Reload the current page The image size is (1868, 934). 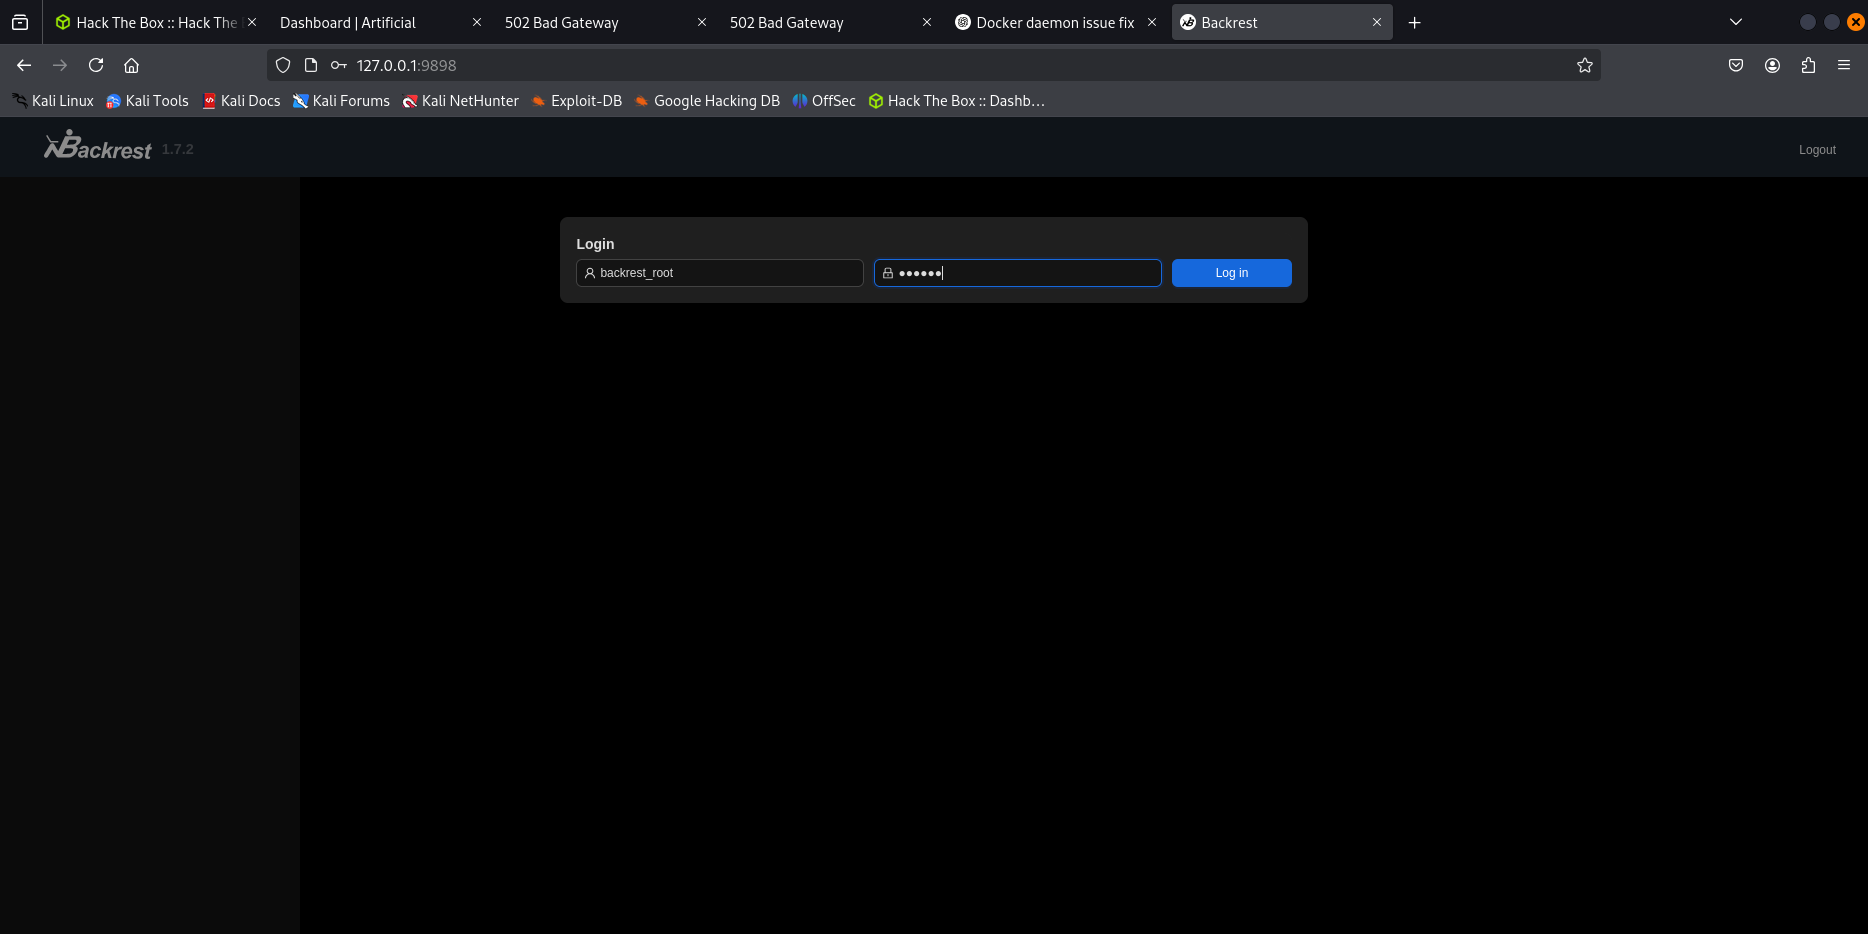pos(96,65)
